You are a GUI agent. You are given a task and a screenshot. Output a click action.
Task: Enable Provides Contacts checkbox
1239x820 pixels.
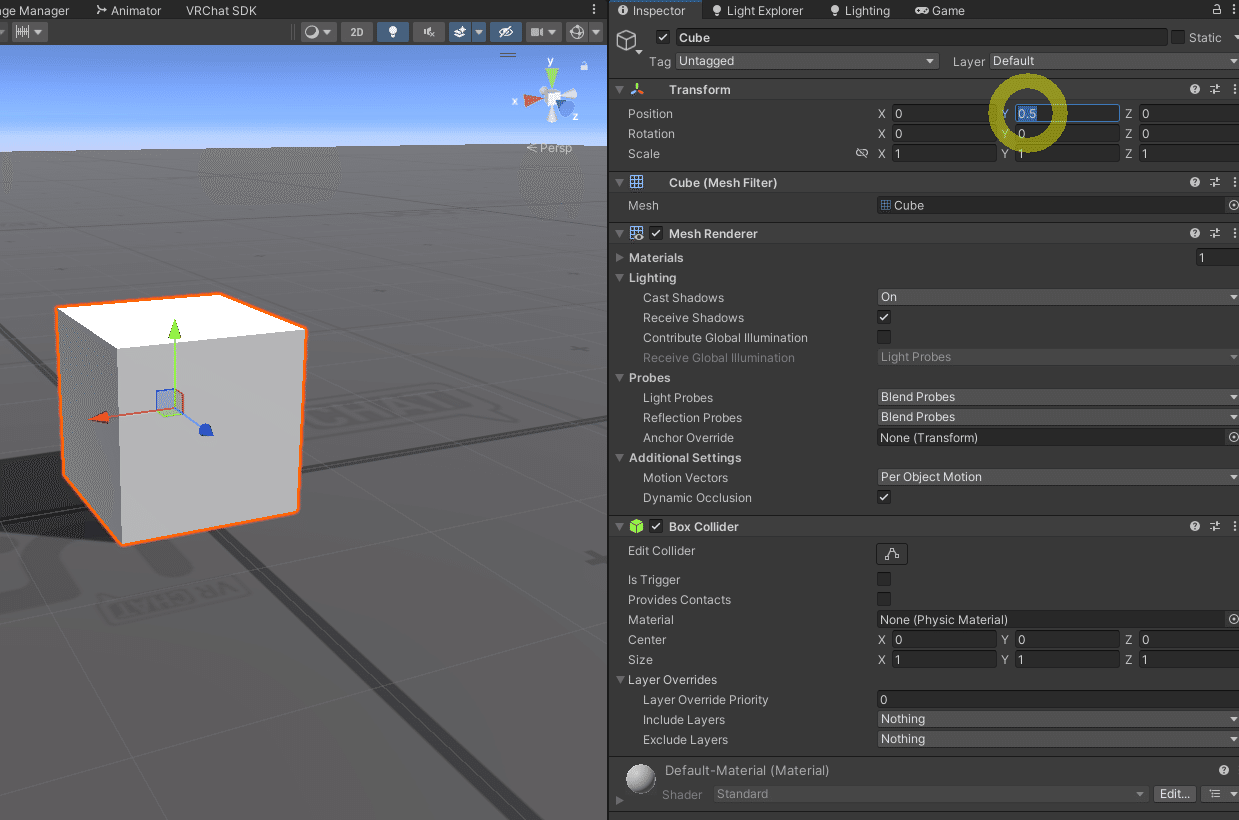pyautogui.click(x=884, y=599)
